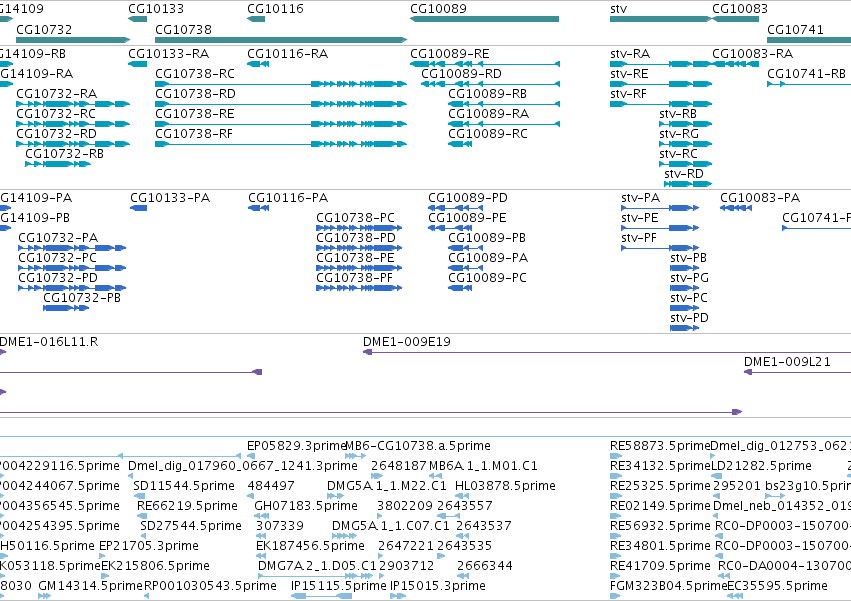
Task: Click the DME1-016L11.R clone end
Action: (3, 352)
